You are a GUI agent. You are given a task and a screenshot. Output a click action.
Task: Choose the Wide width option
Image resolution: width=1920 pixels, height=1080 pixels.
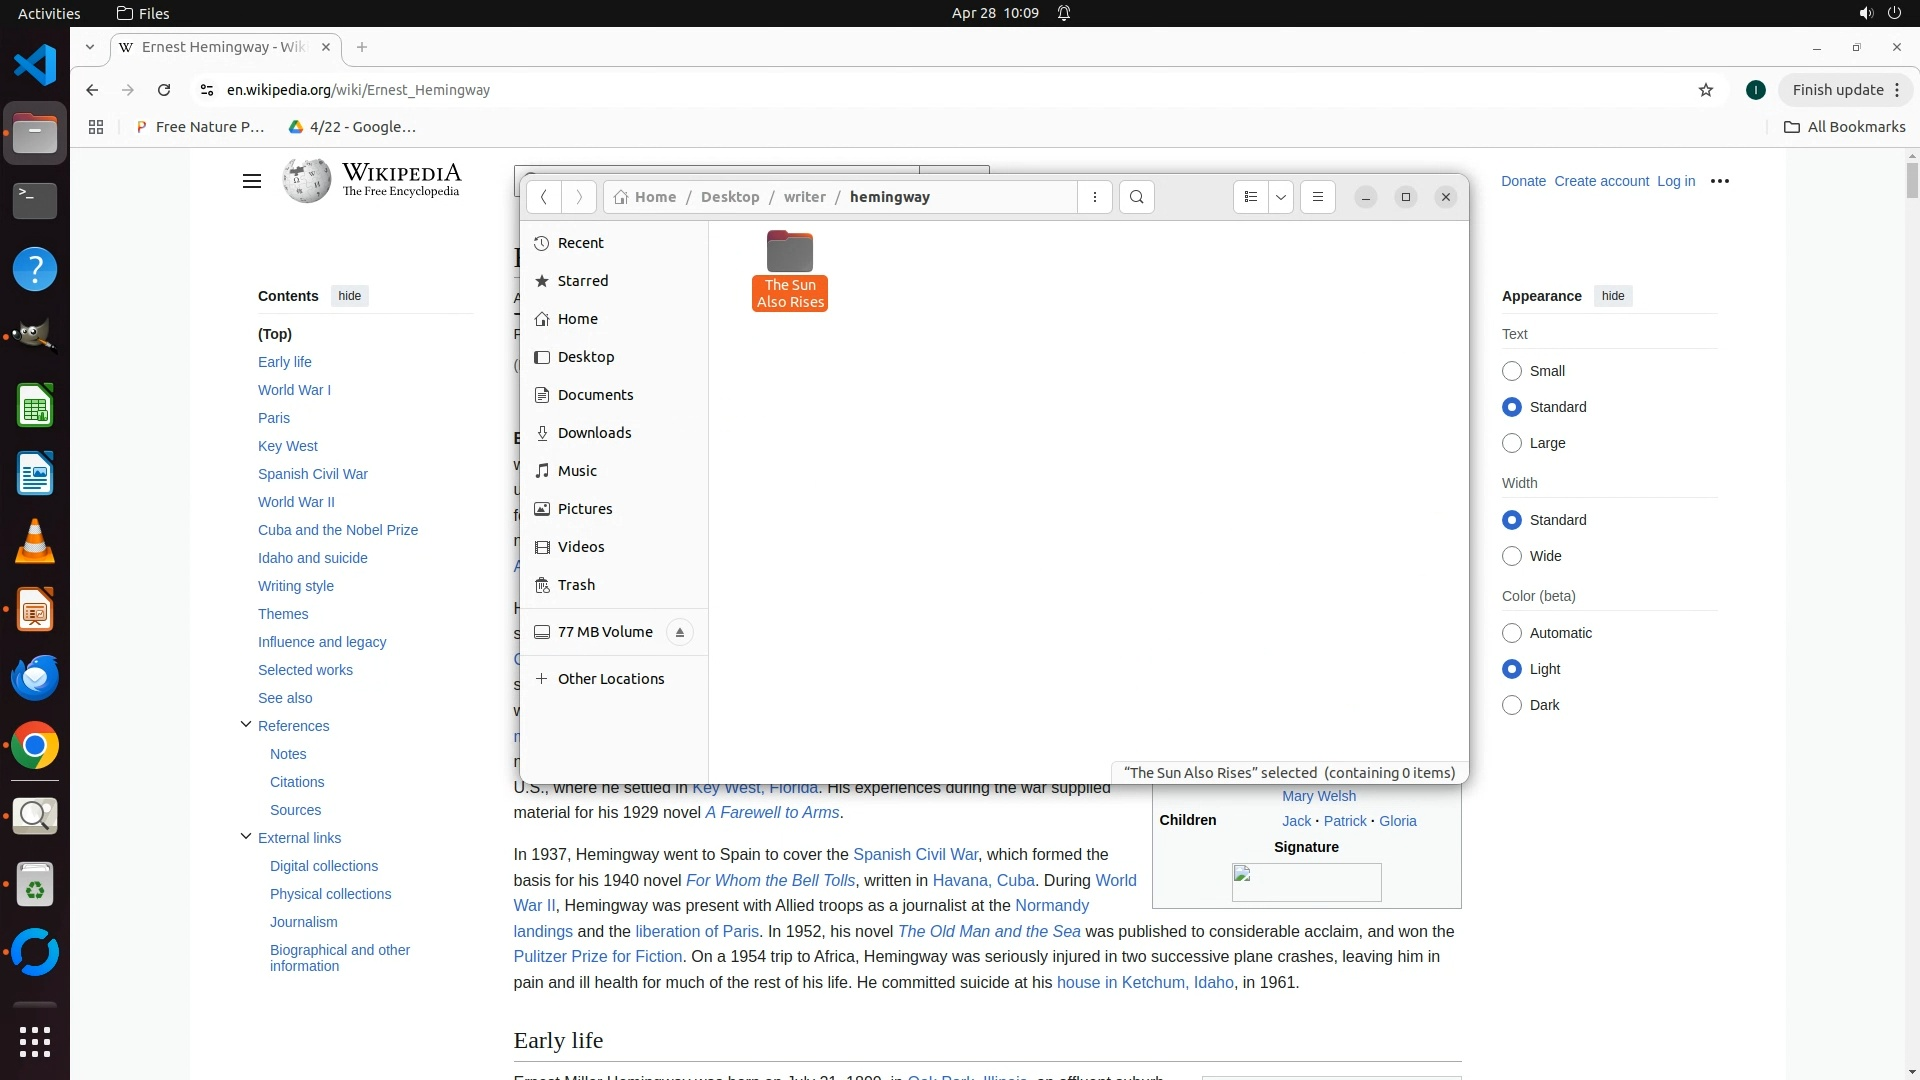[1512, 556]
